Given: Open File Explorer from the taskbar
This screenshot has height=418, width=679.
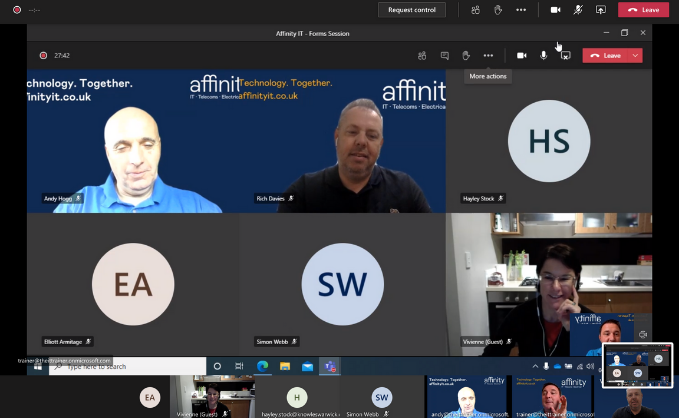Looking at the screenshot, I should coord(285,366).
